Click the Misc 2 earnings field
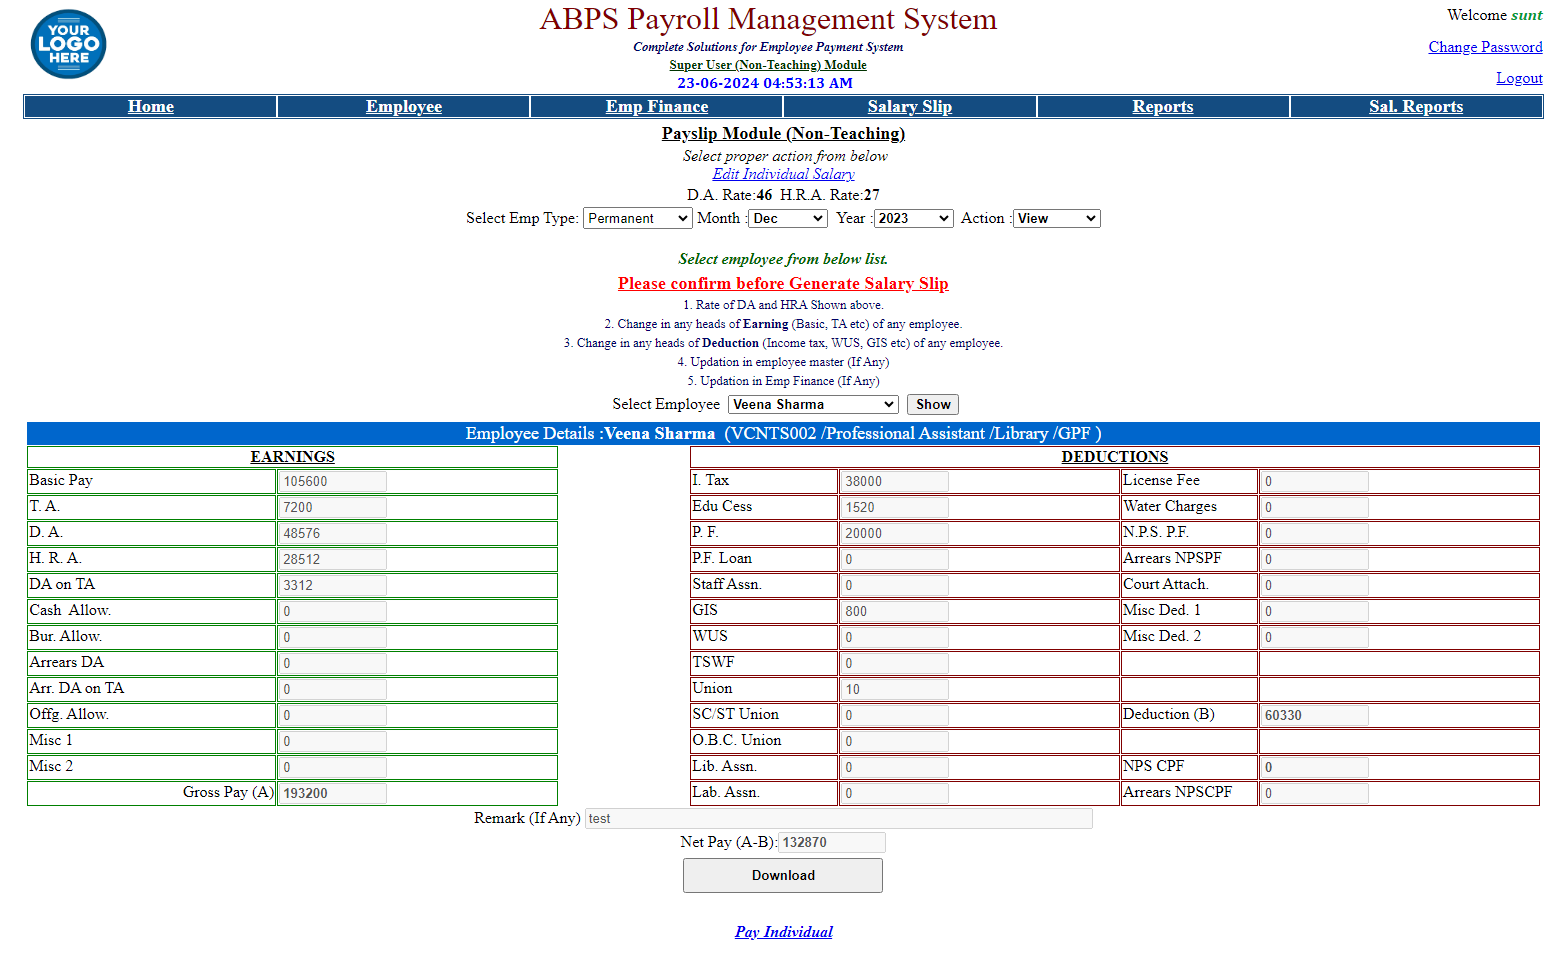 (x=332, y=767)
